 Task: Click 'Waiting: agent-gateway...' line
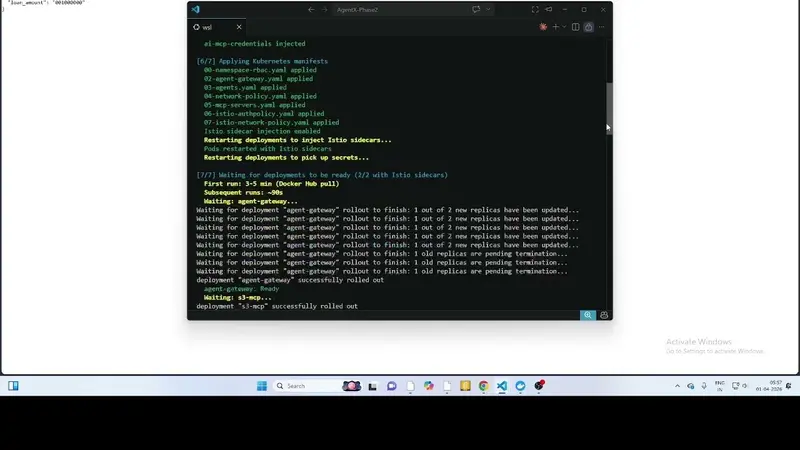(251, 201)
